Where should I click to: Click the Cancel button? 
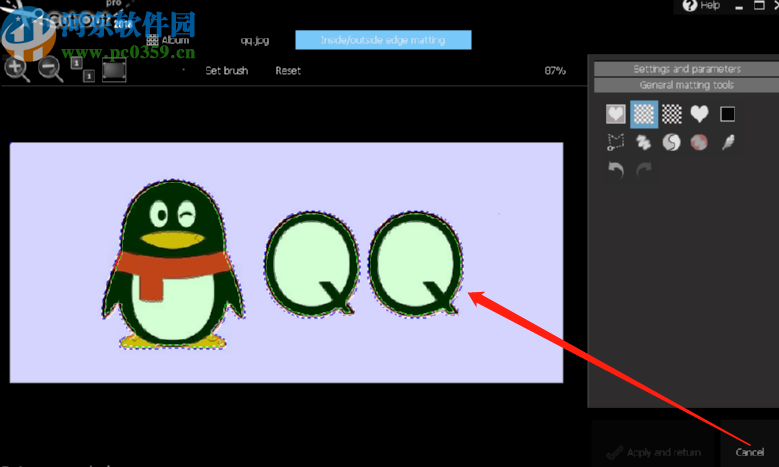750,452
